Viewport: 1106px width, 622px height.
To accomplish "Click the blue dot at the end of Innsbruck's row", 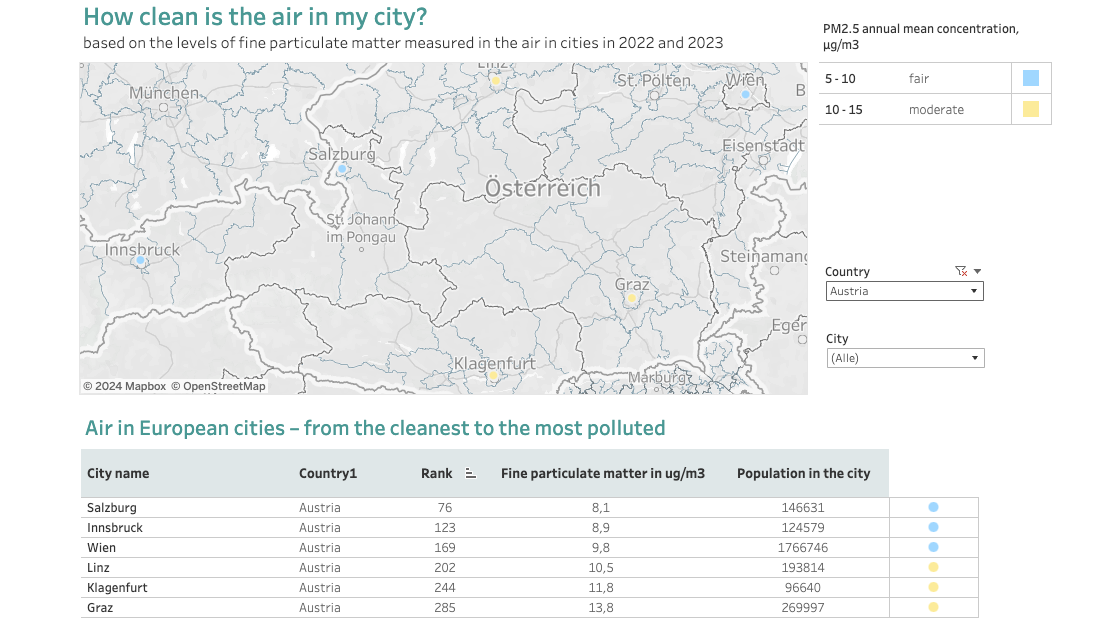I will 933,527.
